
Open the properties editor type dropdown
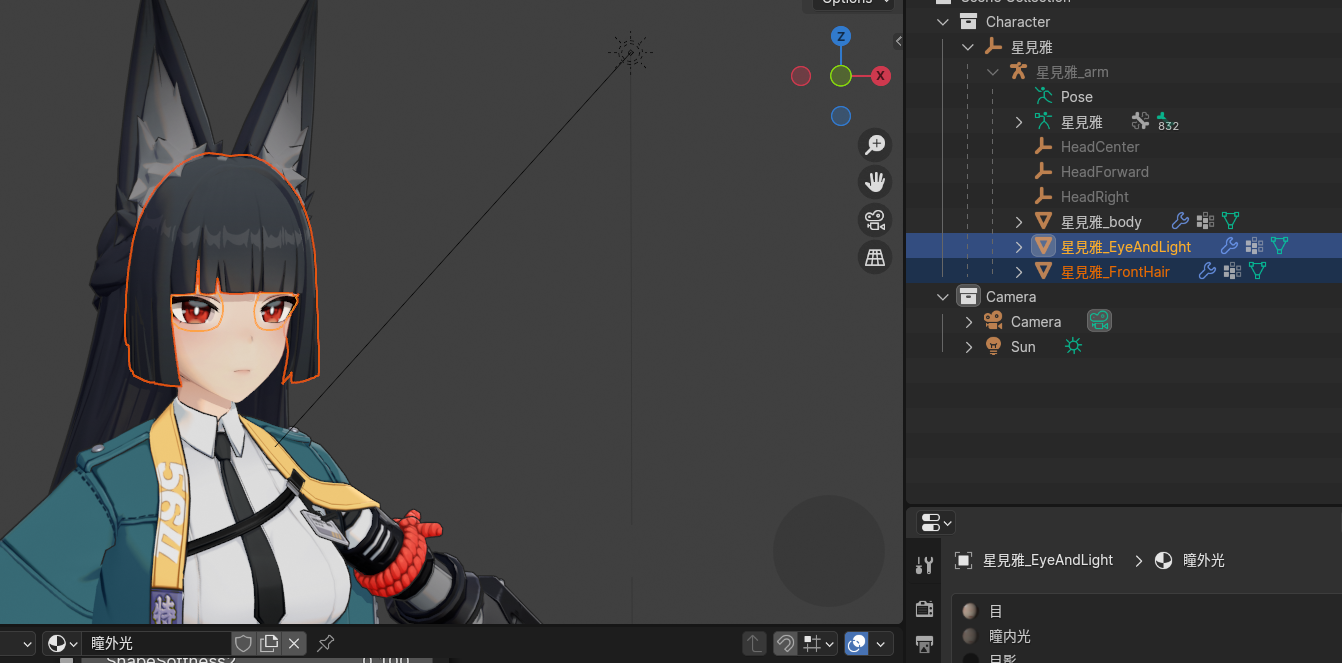click(936, 522)
